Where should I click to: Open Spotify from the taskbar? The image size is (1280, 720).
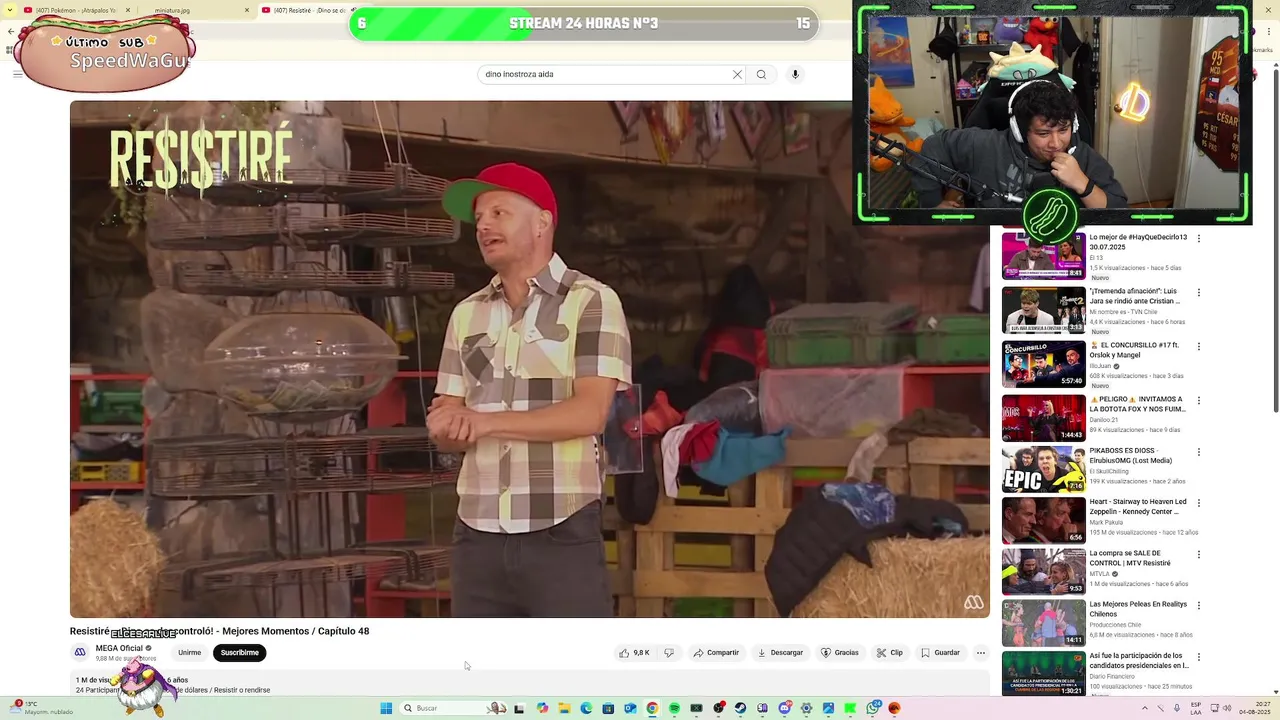(x=675, y=708)
